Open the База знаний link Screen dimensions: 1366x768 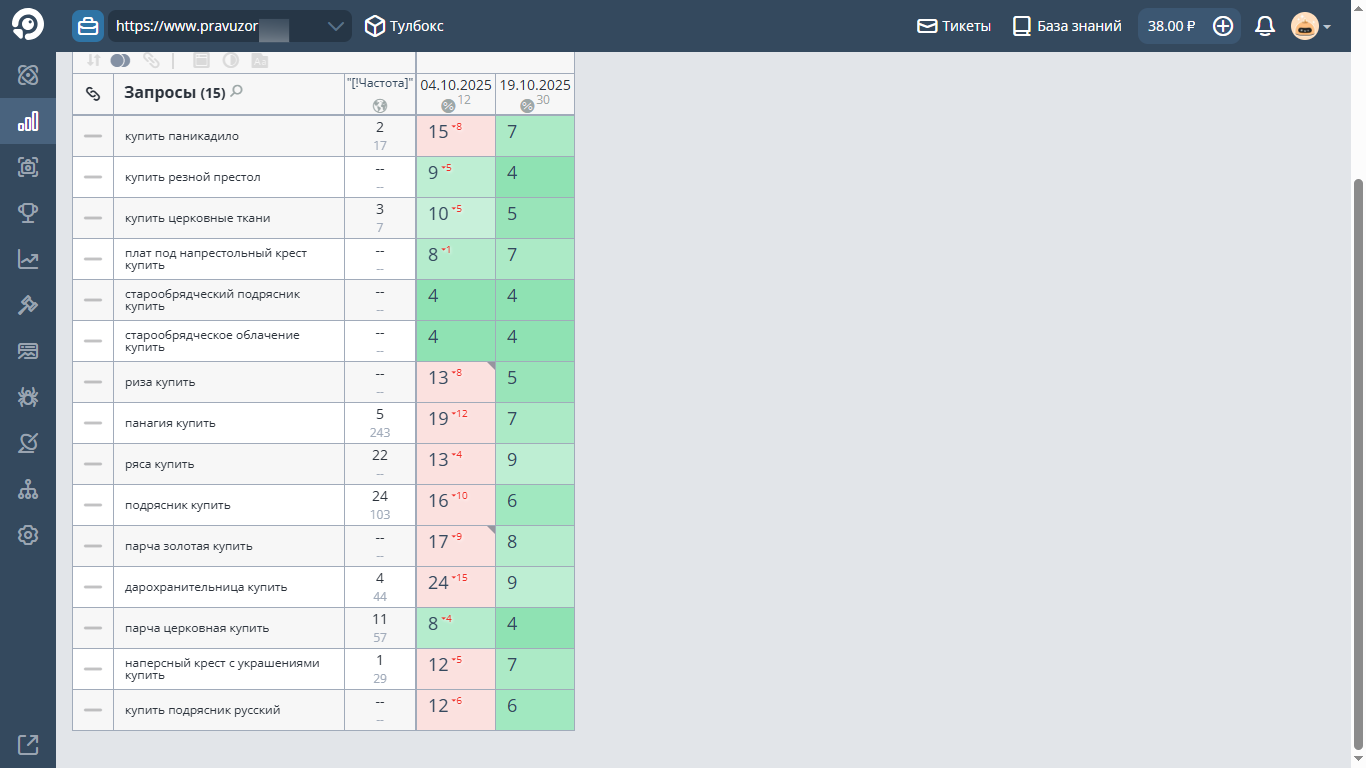pos(1067,26)
